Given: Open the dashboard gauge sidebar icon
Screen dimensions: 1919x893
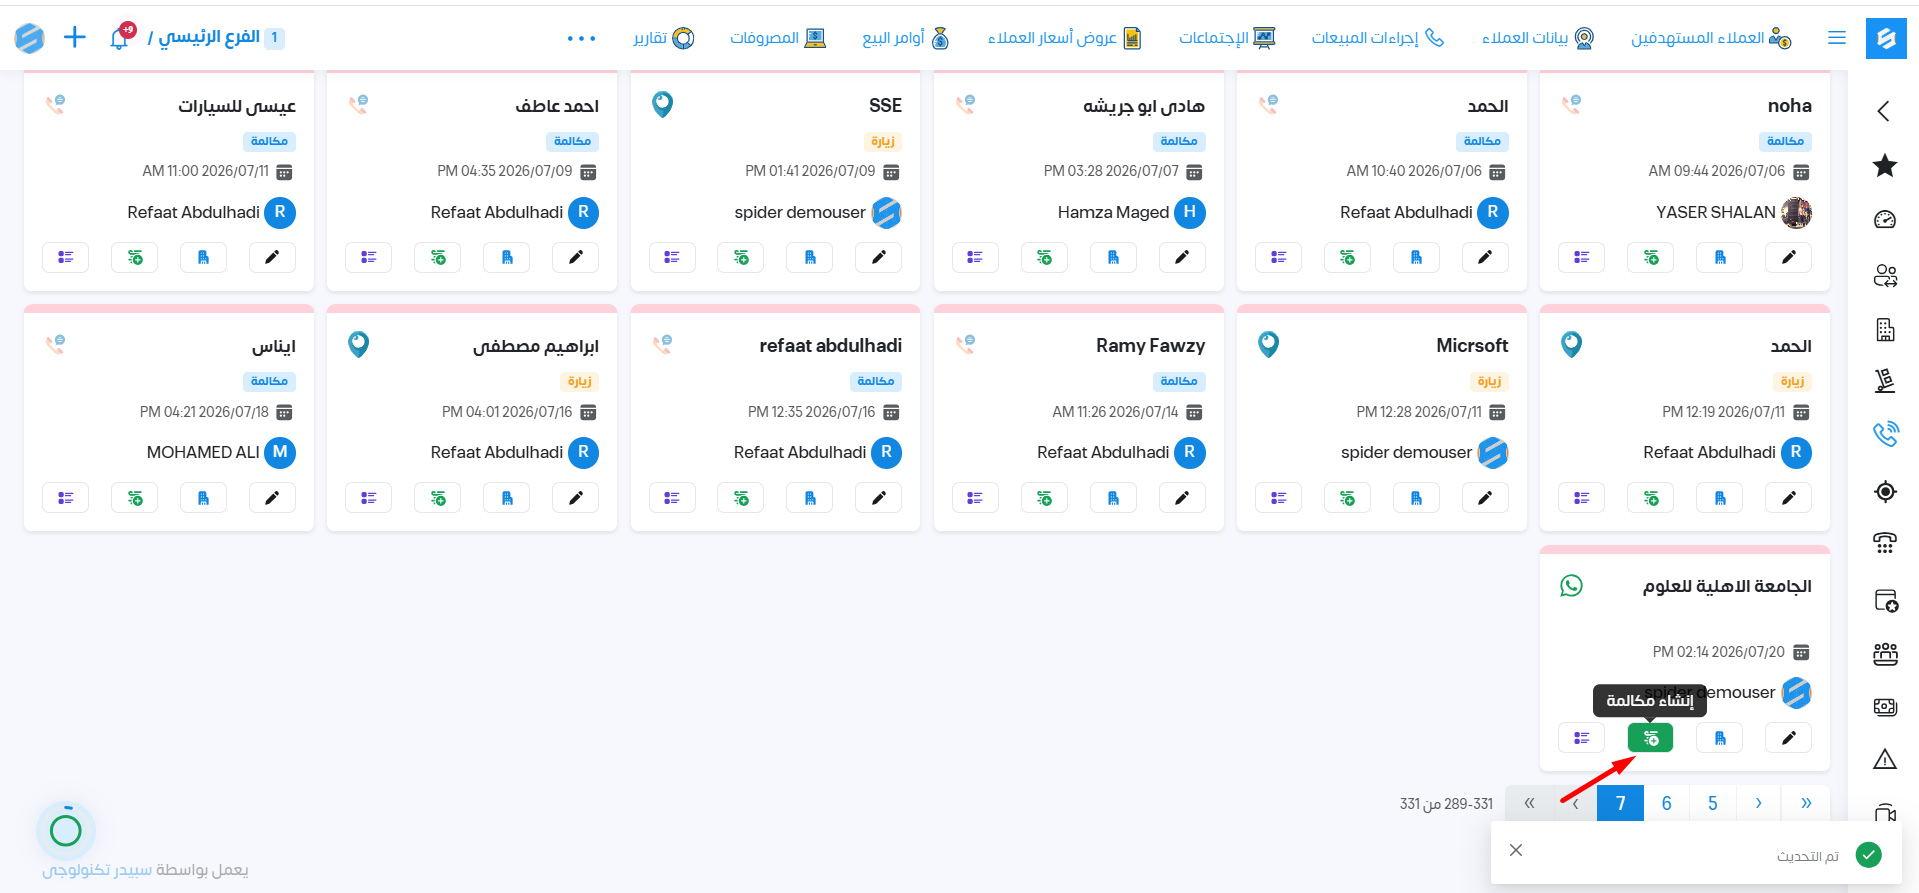Looking at the screenshot, I should coord(1885,220).
